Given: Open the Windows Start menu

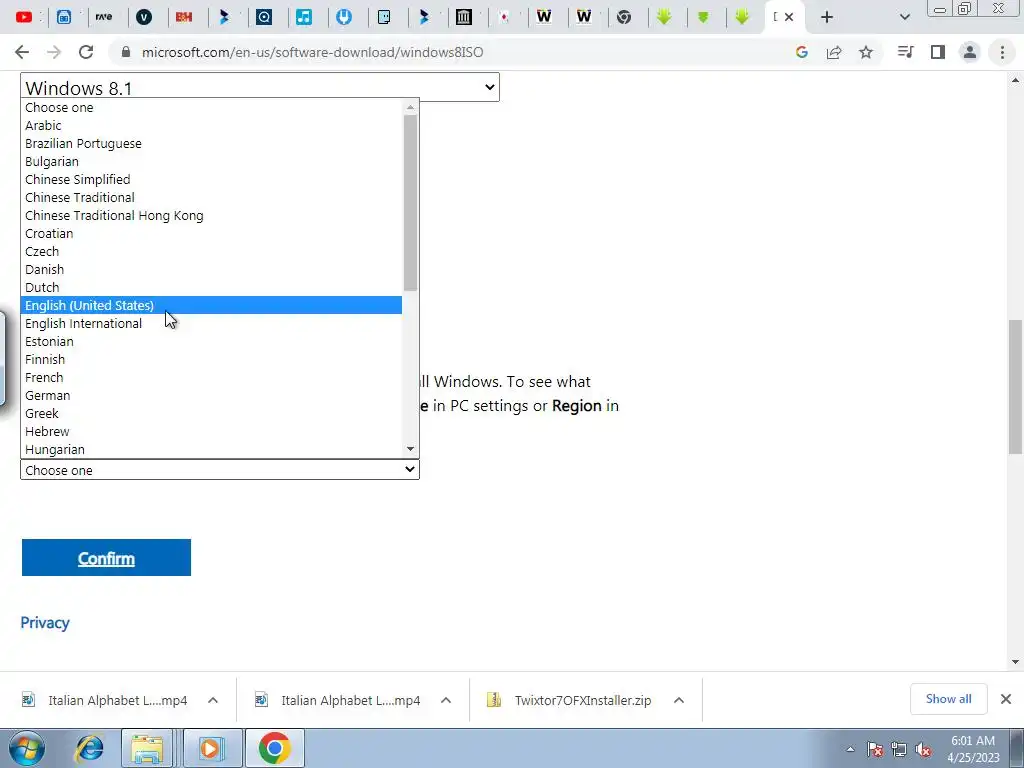Looking at the screenshot, I should 26,748.
